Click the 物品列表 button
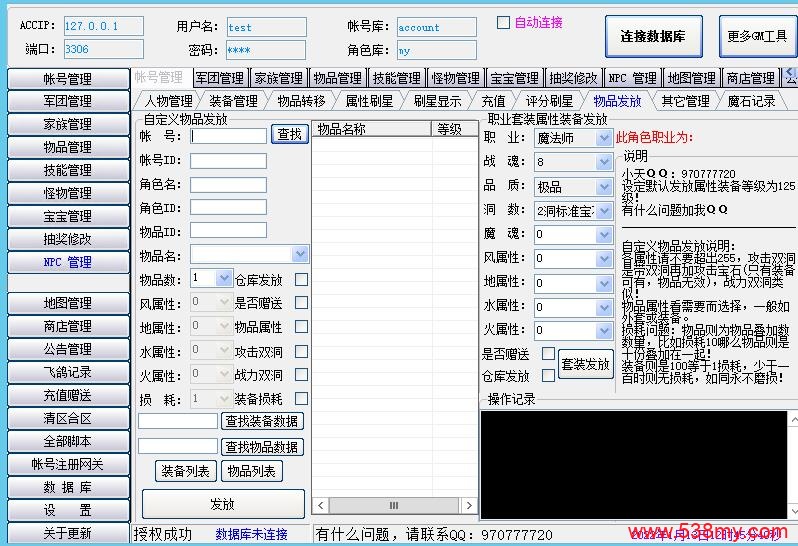 click(x=251, y=471)
